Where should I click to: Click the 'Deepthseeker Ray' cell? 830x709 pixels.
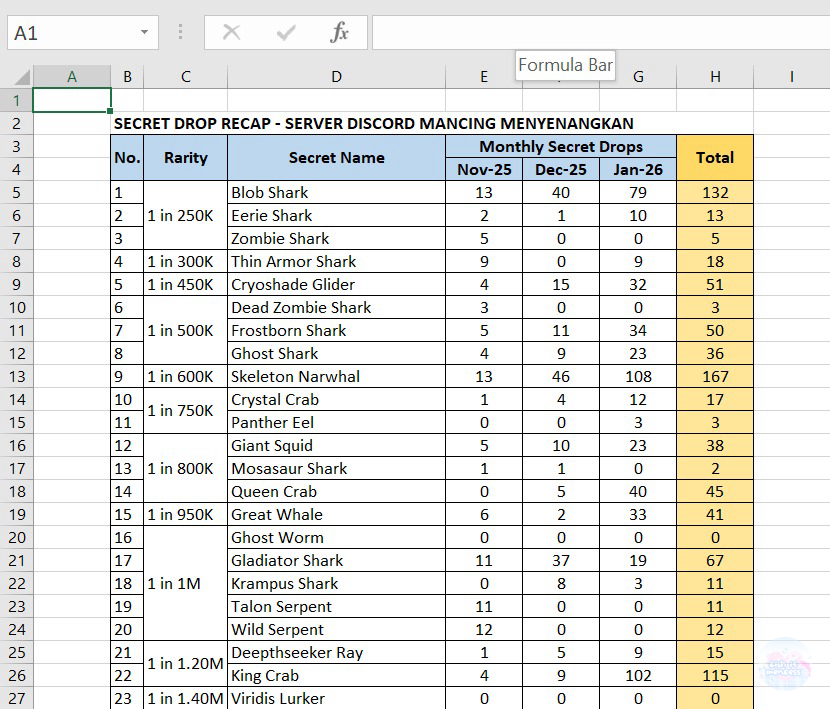coord(336,653)
